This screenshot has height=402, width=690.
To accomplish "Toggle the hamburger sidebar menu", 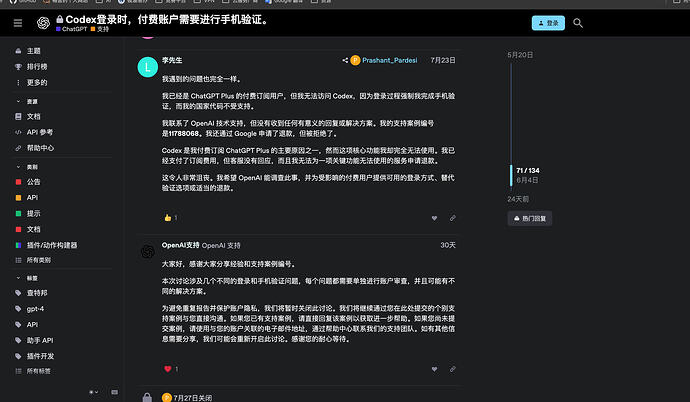I will coord(18,23).
